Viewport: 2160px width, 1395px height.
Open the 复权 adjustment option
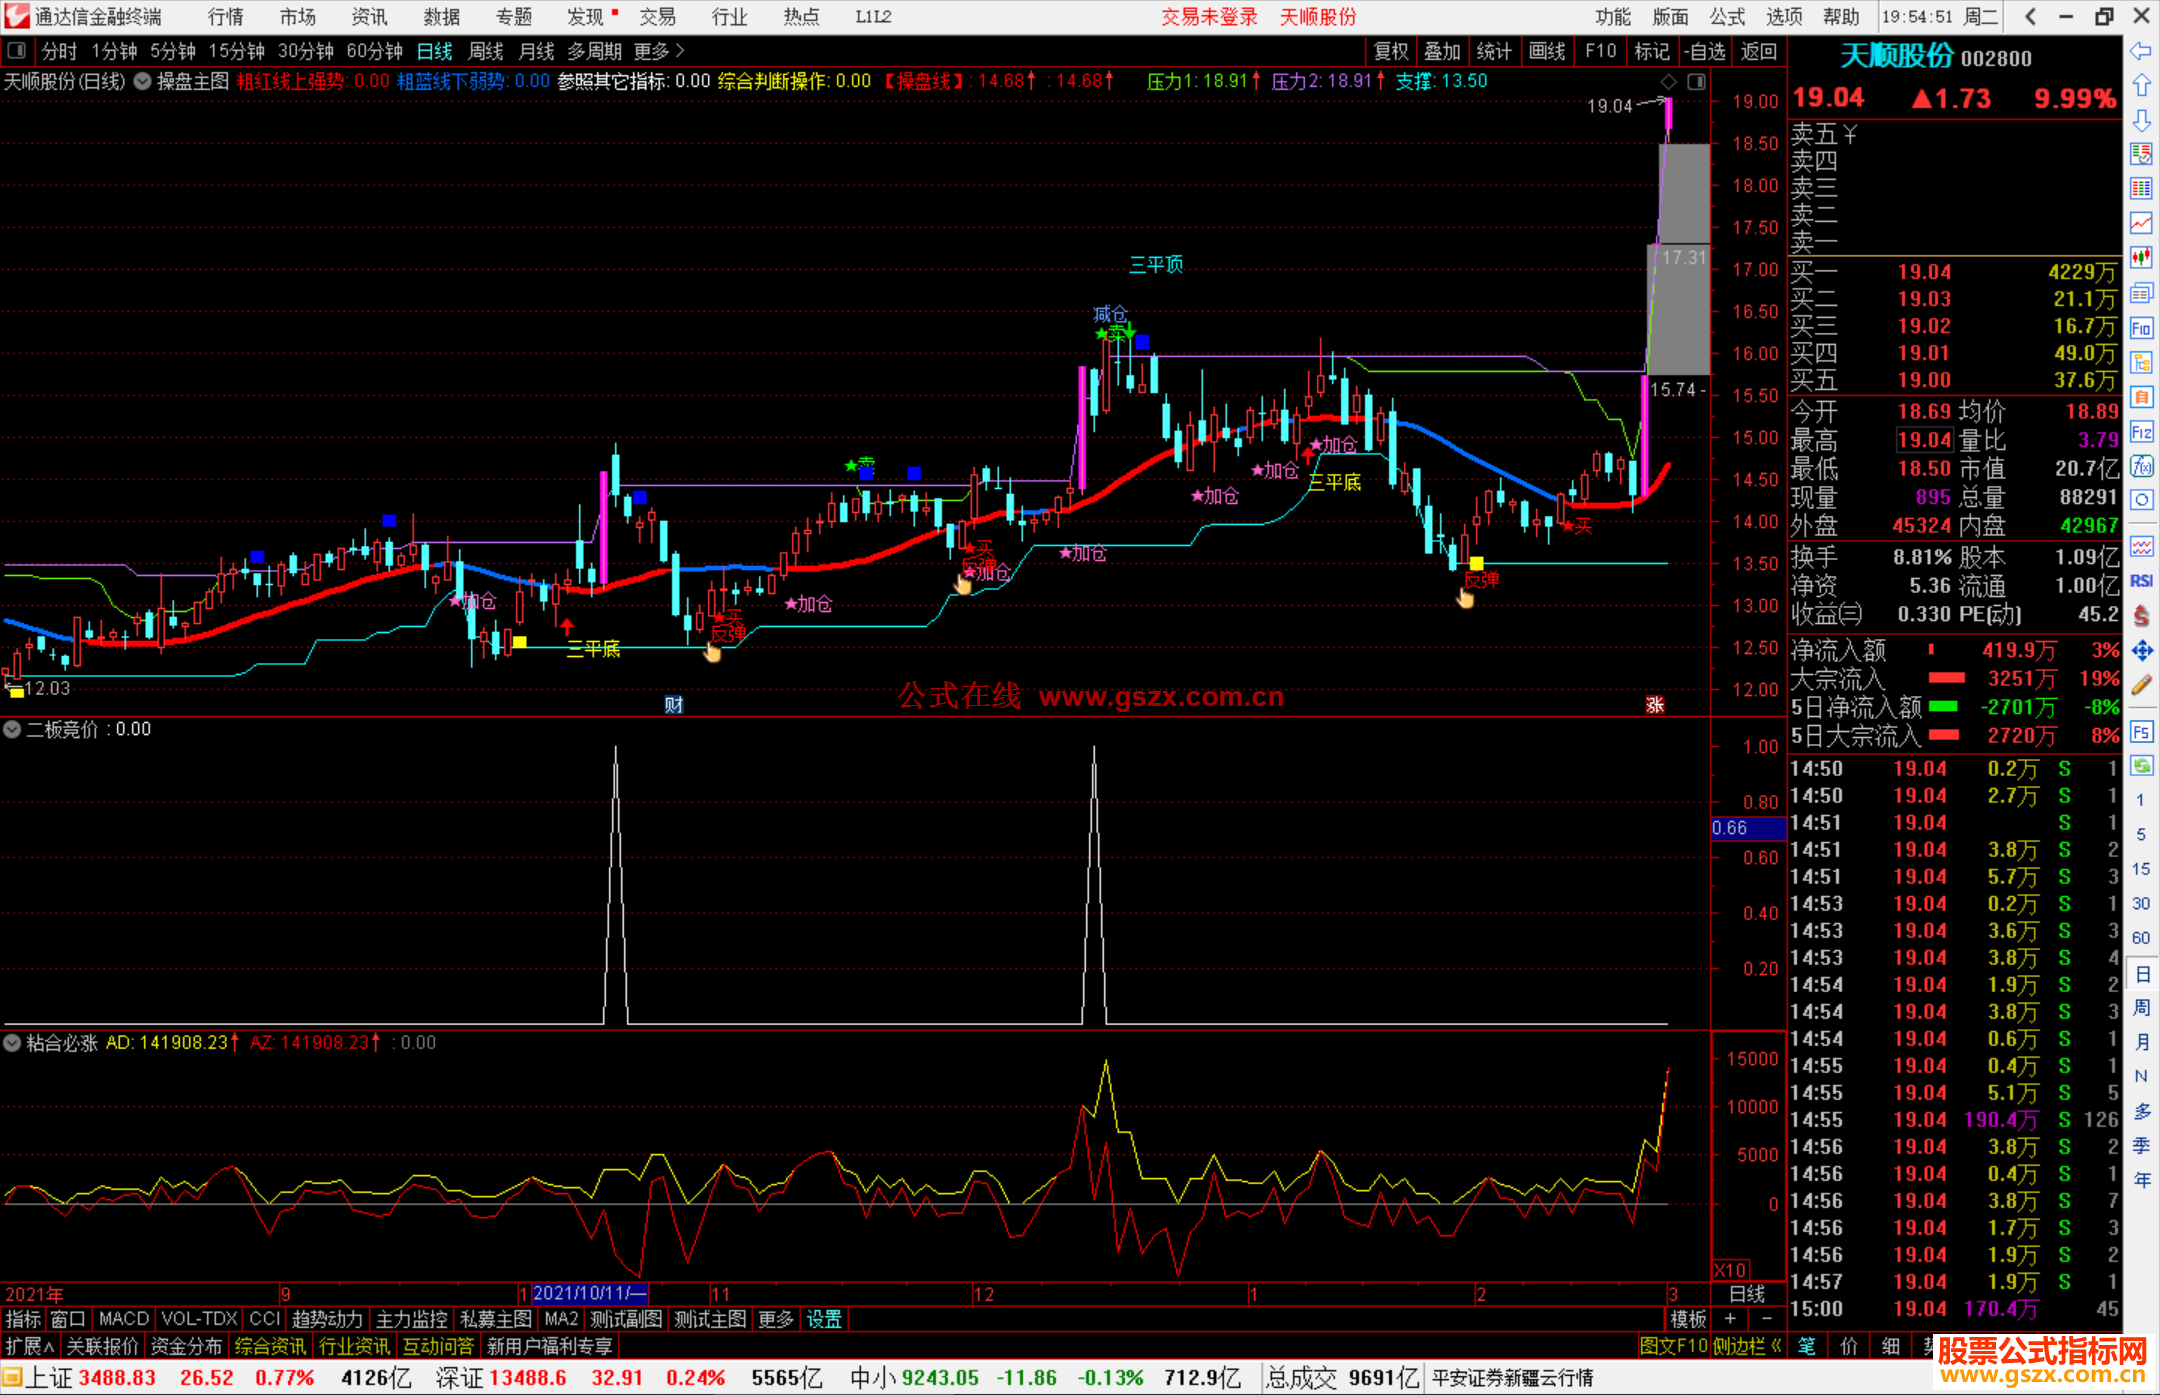[1391, 51]
